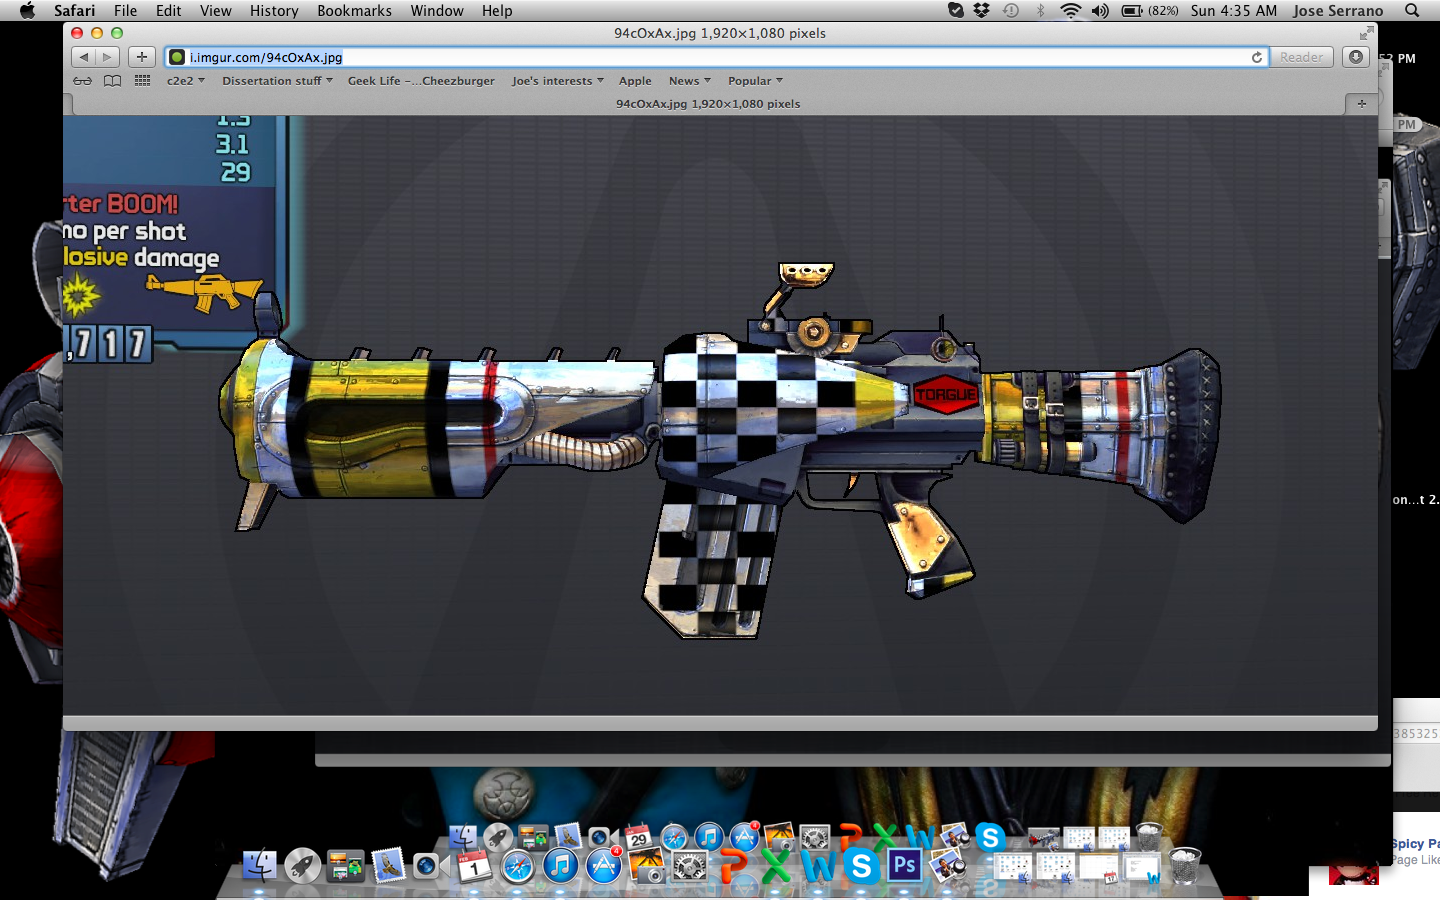Go forward with the Safari forward arrow
Screen dimensions: 1440x900
[x=108, y=57]
